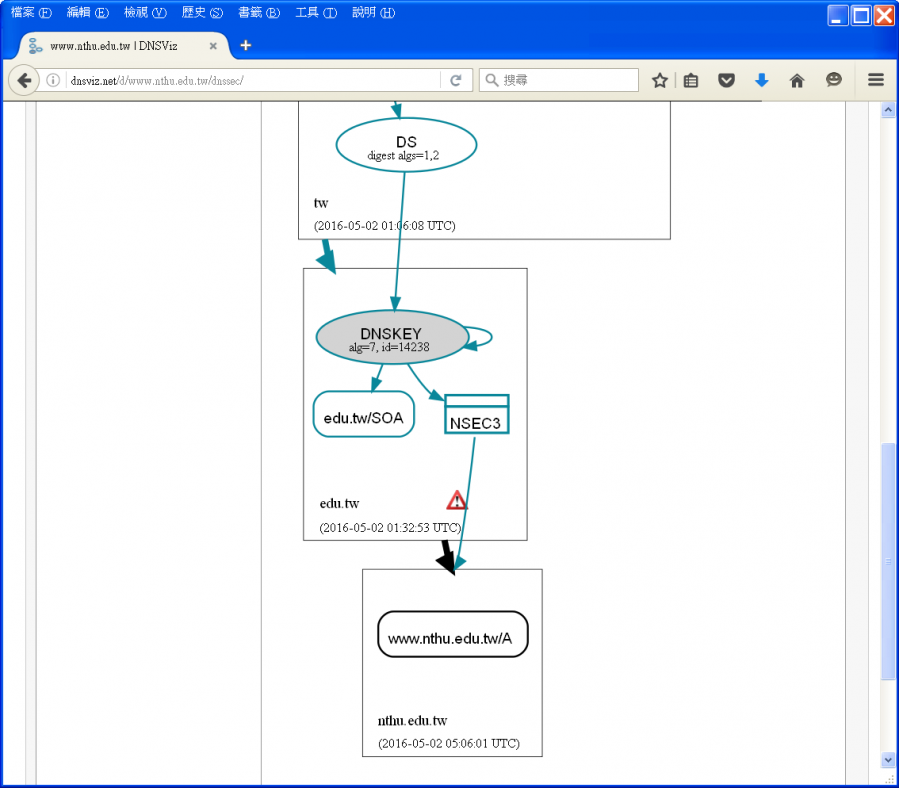Open a new tab with plus button

point(246,45)
